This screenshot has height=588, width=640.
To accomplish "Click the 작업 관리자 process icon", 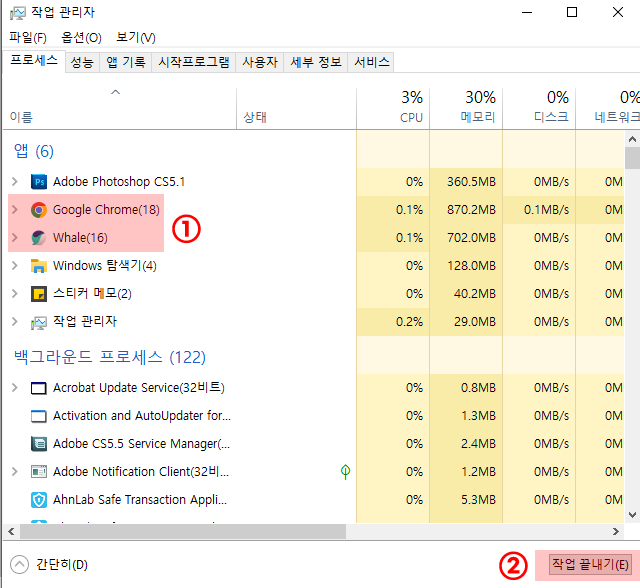I will [x=39, y=322].
